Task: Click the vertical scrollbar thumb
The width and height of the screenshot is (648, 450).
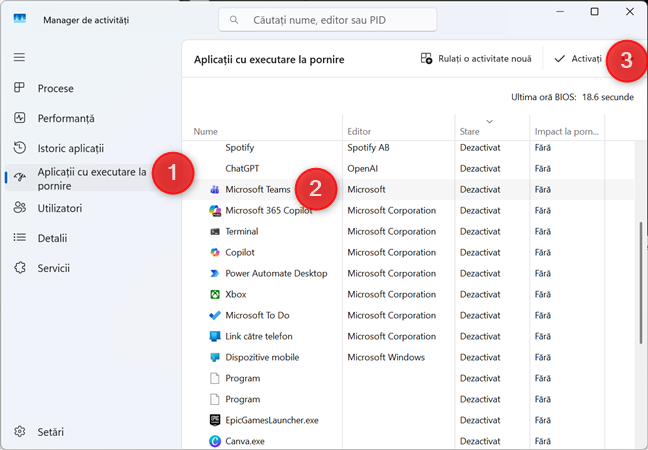Action: click(641, 283)
